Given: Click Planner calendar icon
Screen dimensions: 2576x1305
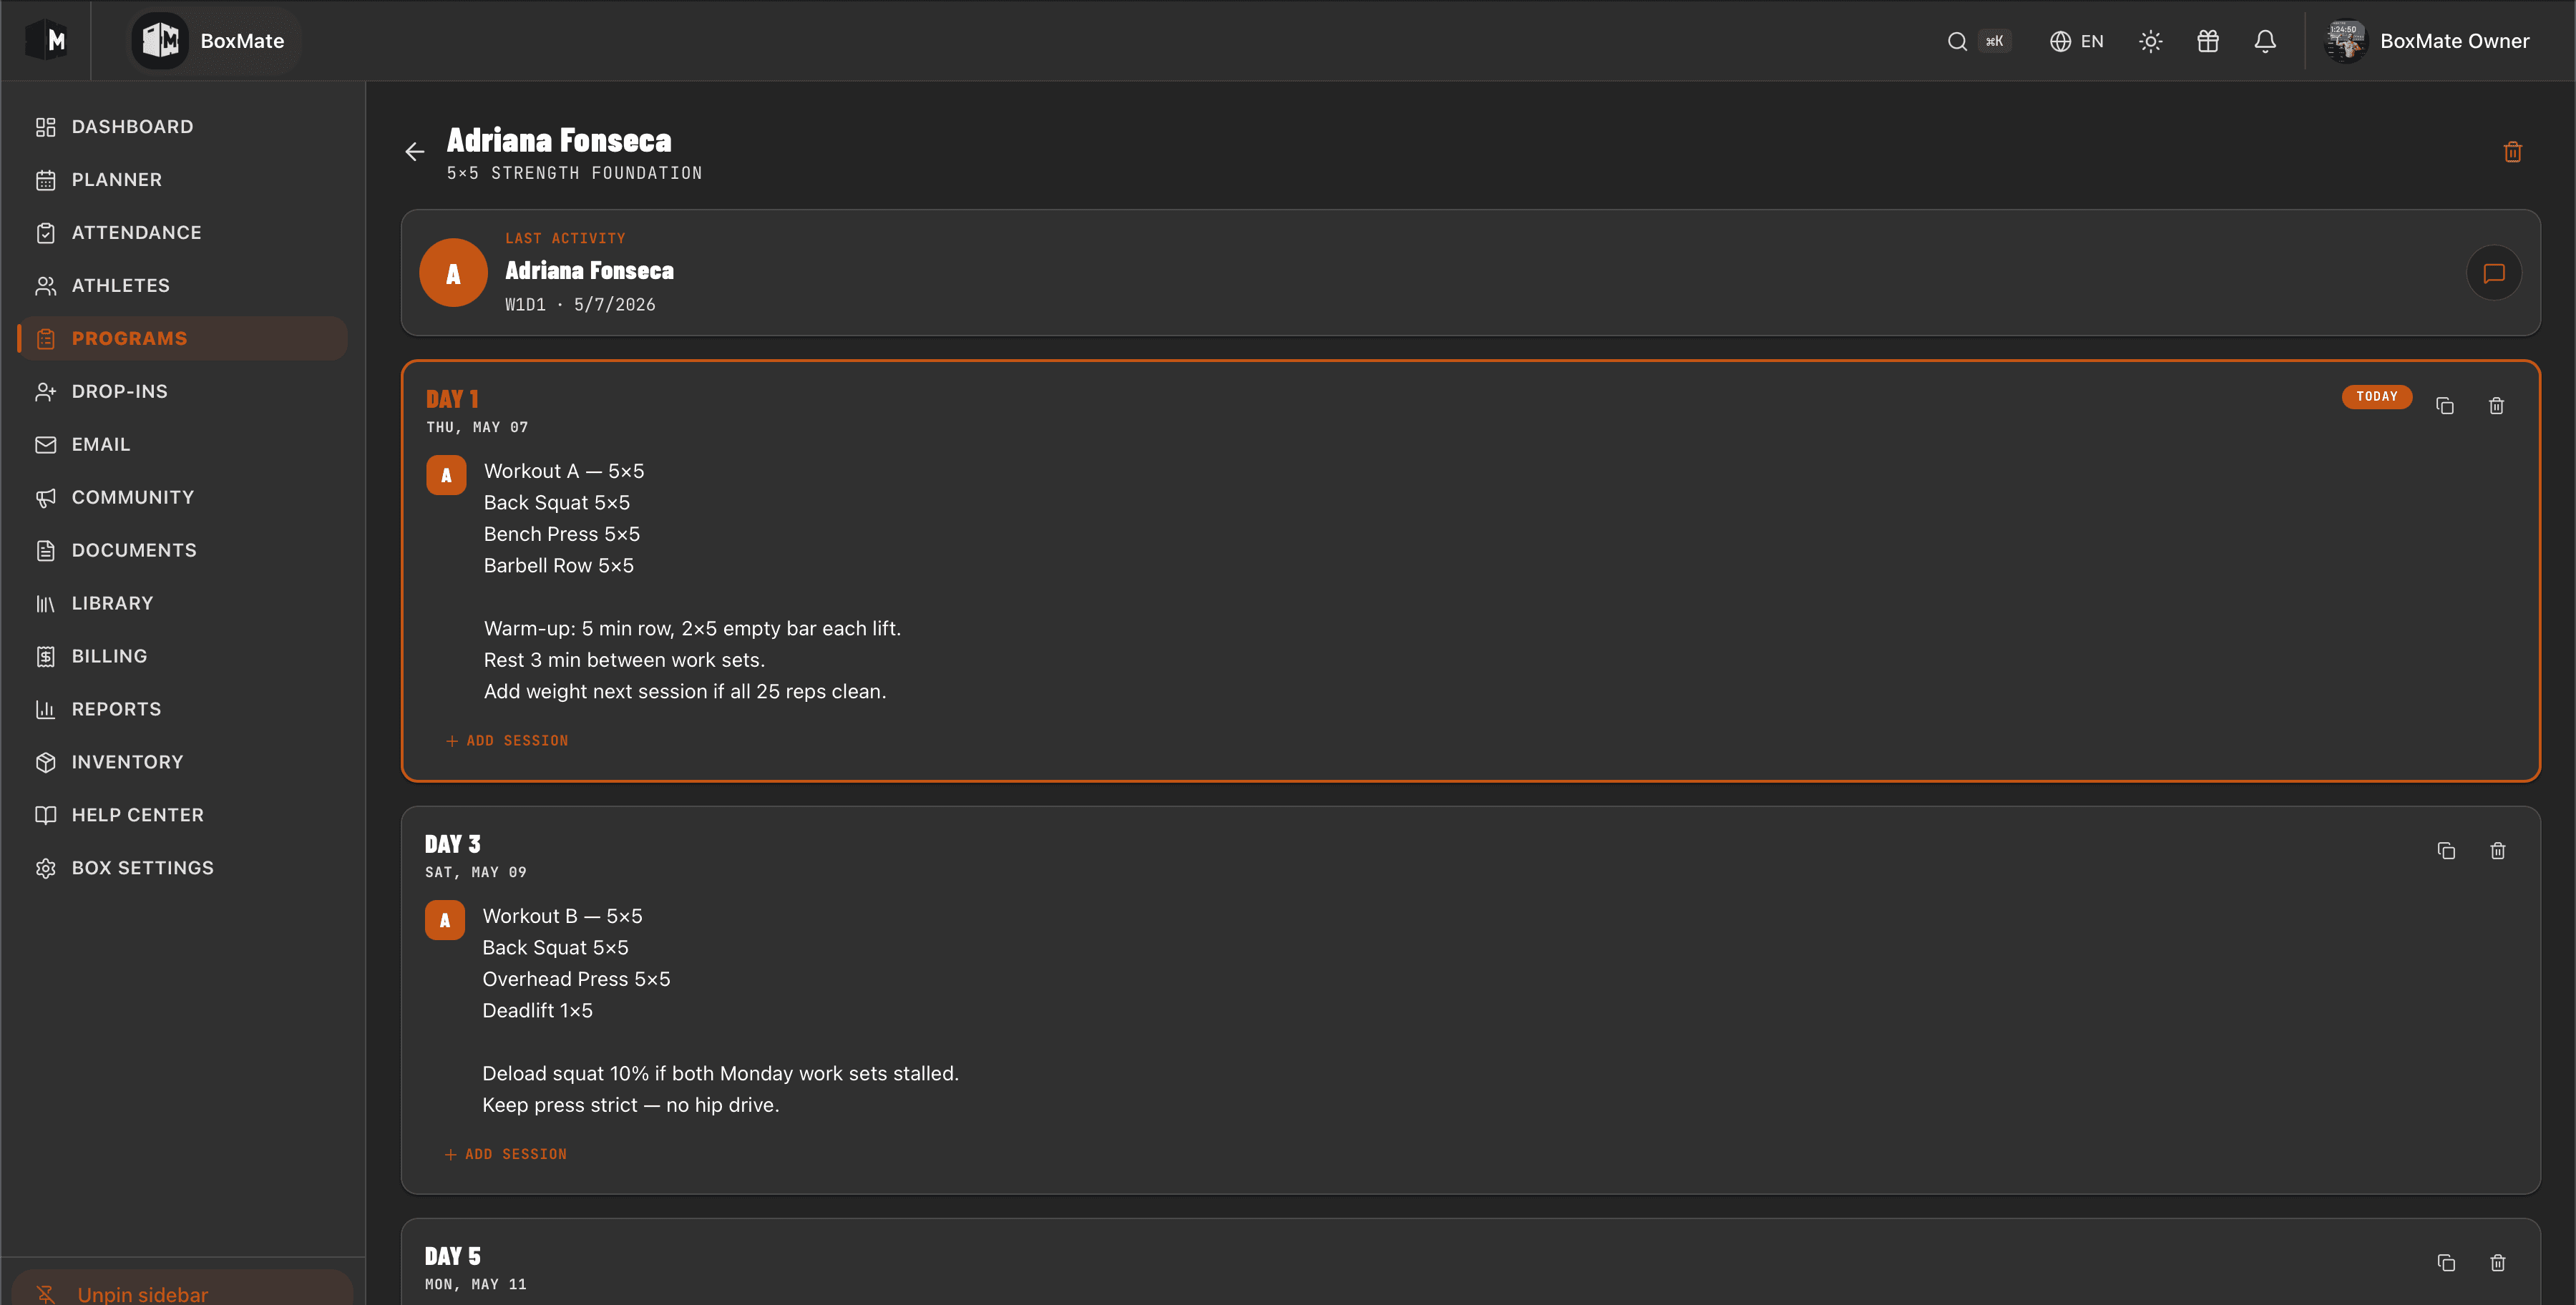Looking at the screenshot, I should 45,180.
